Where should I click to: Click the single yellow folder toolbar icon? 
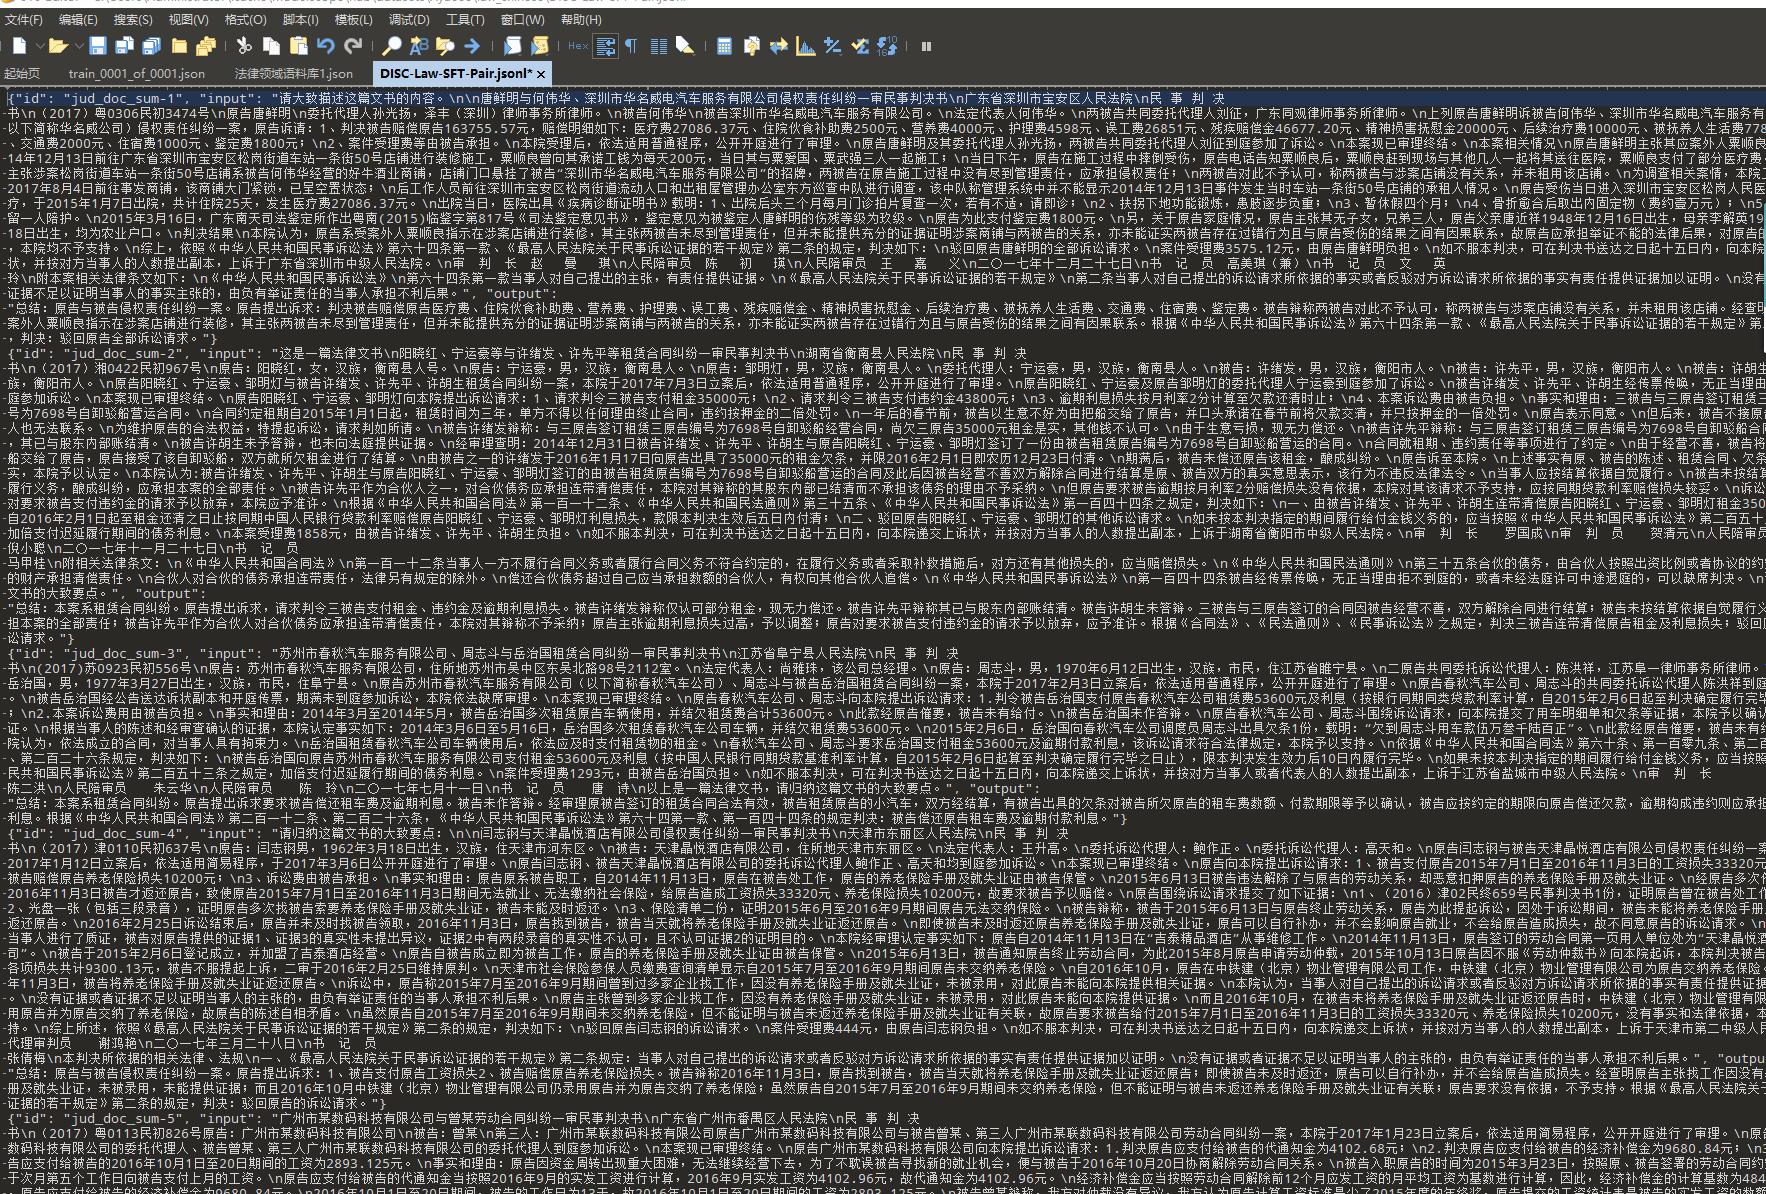pyautogui.click(x=179, y=45)
